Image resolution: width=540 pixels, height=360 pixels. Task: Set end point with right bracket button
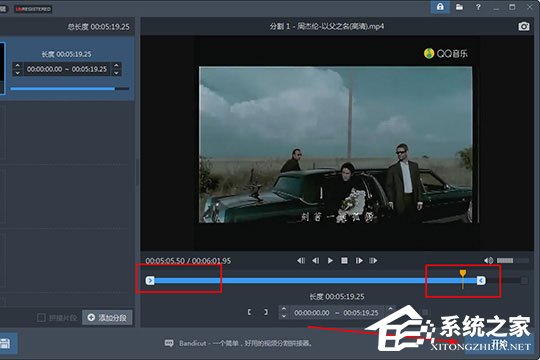[x=266, y=312]
